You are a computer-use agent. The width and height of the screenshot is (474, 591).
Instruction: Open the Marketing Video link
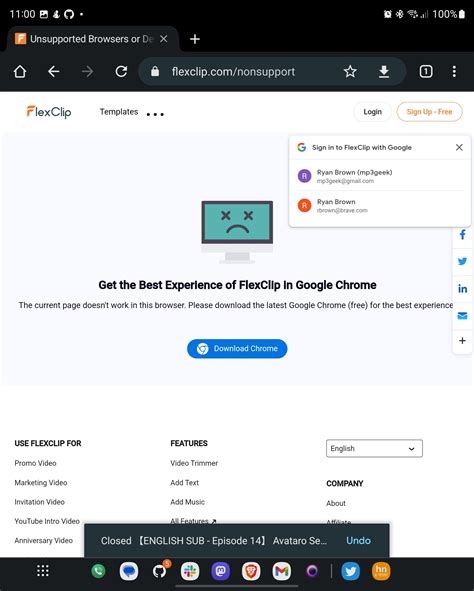point(41,483)
